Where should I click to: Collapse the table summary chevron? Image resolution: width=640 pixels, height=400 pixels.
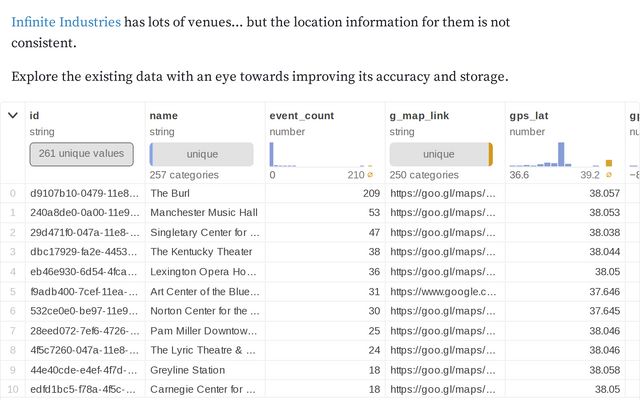(x=12, y=116)
